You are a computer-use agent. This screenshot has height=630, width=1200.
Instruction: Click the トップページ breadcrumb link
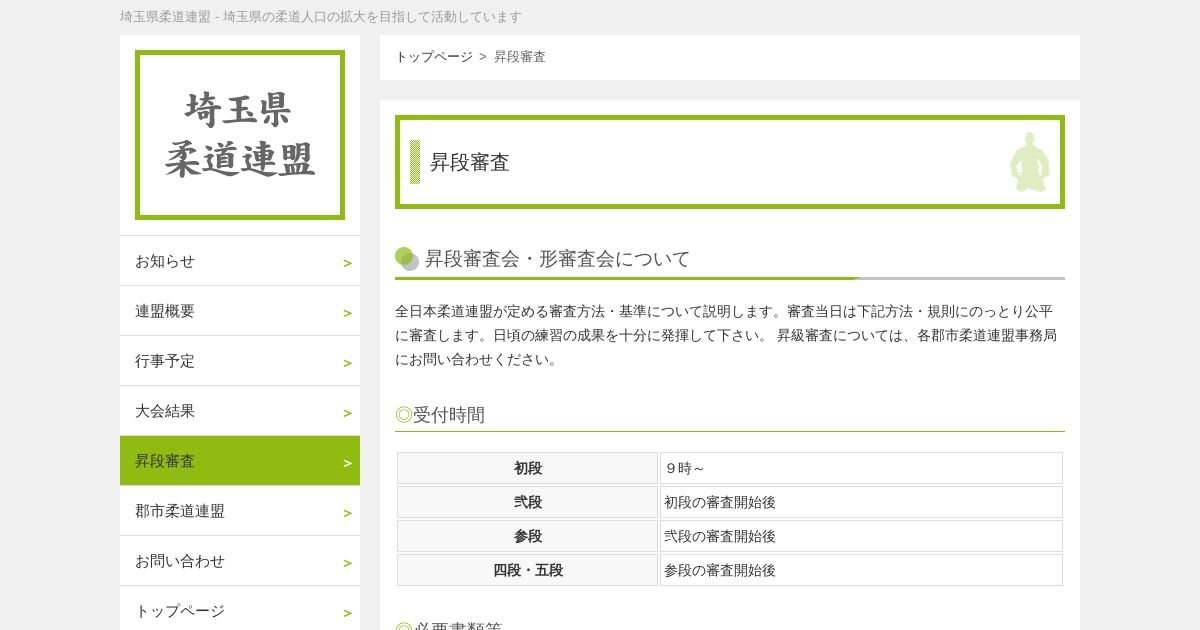point(434,57)
